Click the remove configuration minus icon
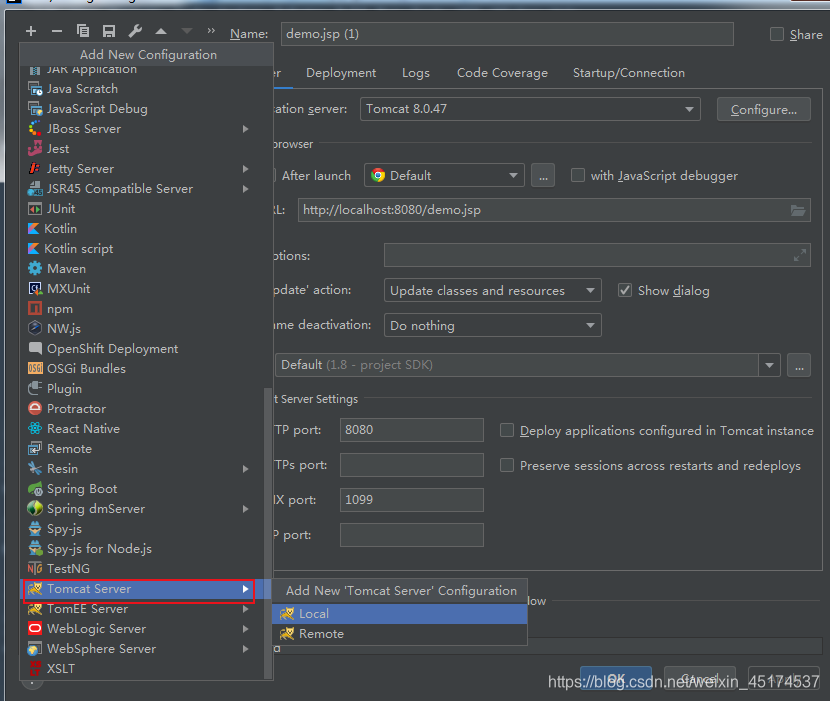The width and height of the screenshot is (830, 701). coord(57,31)
